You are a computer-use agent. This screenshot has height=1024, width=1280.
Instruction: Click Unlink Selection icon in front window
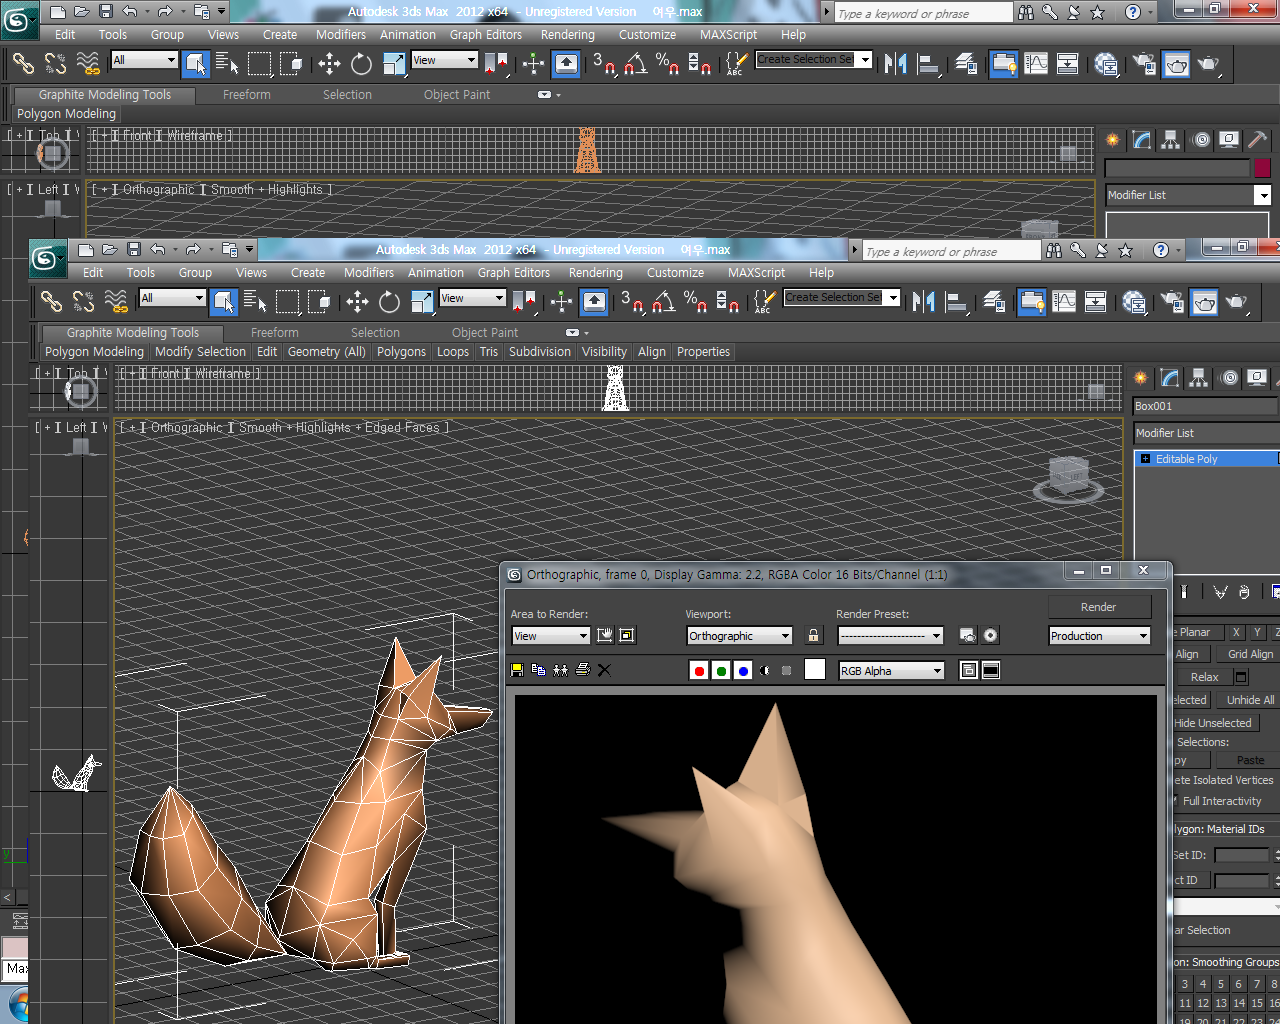(x=83, y=301)
